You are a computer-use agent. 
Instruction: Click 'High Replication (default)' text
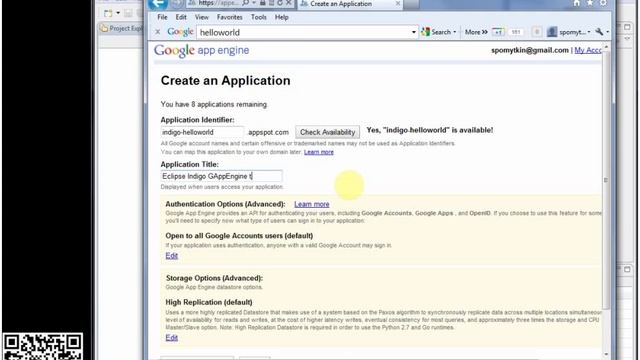[209, 302]
